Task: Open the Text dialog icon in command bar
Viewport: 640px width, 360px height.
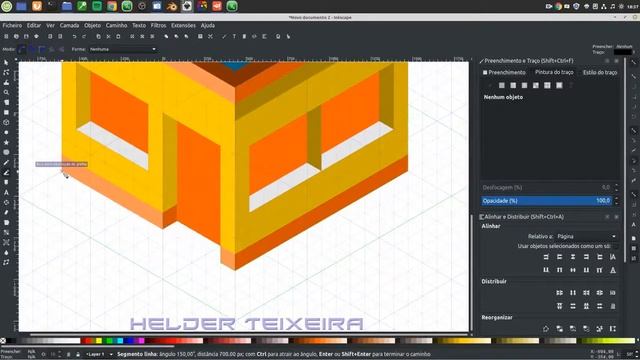Action: [x=234, y=36]
